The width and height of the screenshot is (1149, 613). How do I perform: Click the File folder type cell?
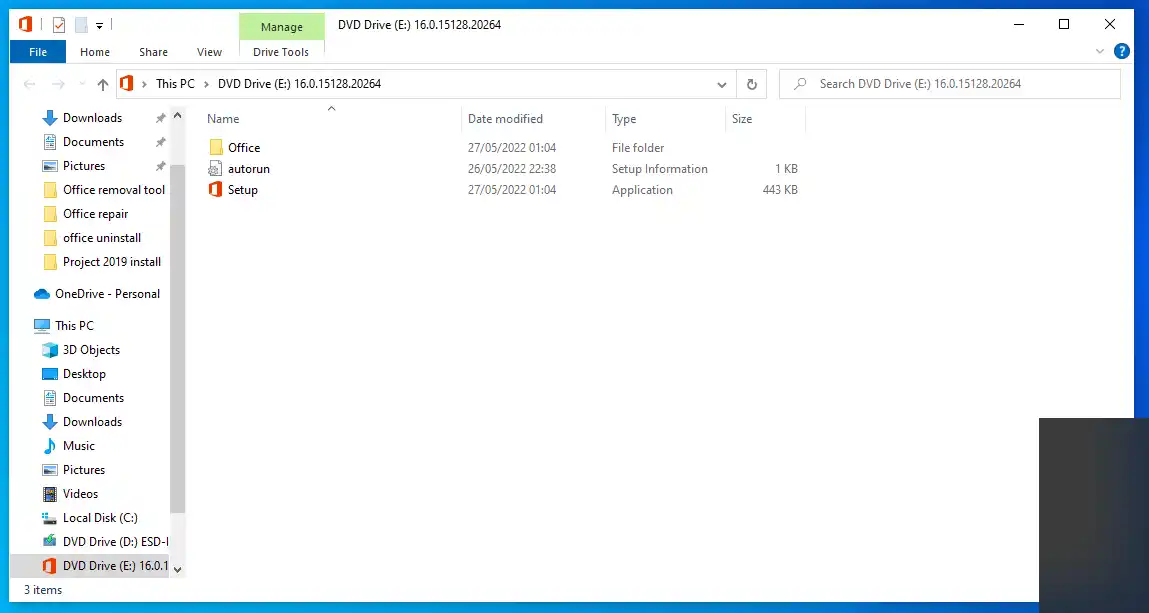click(638, 148)
